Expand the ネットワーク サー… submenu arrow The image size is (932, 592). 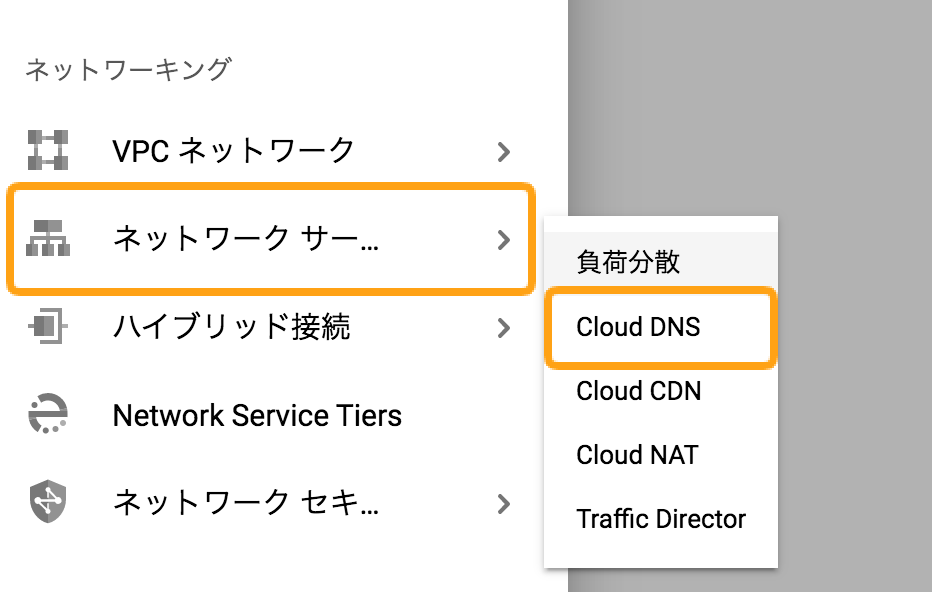click(503, 240)
